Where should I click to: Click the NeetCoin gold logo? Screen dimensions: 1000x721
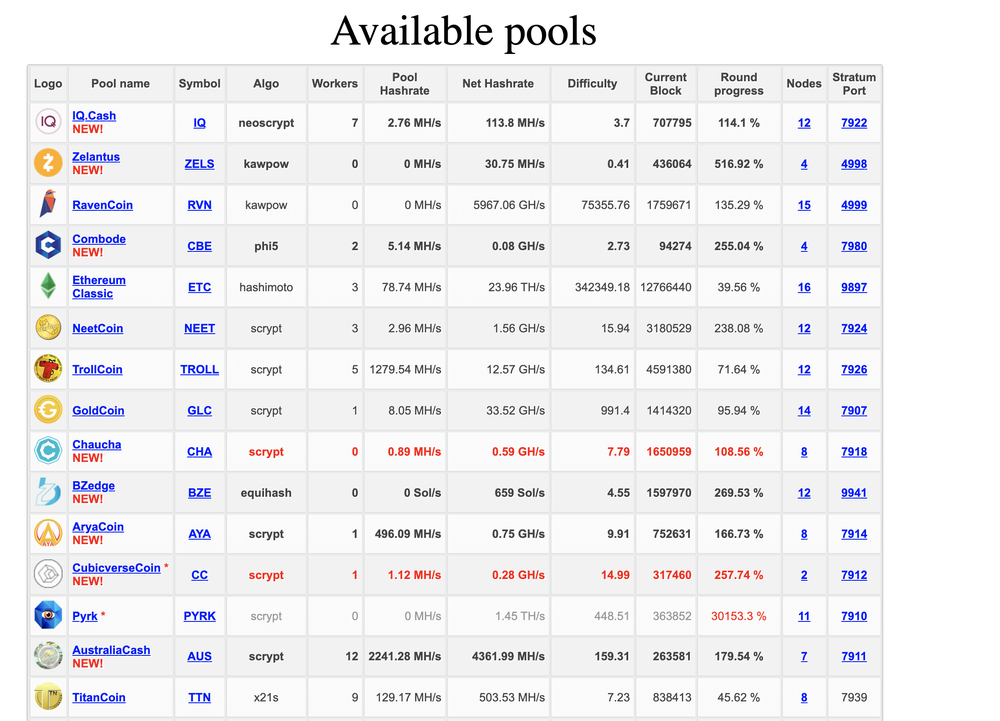(48, 328)
